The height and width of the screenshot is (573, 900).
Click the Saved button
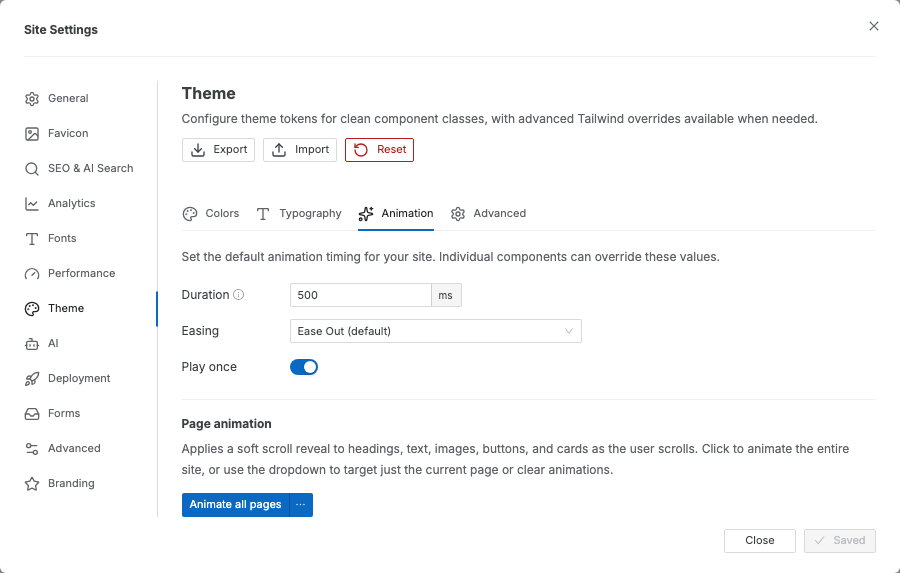tap(840, 541)
